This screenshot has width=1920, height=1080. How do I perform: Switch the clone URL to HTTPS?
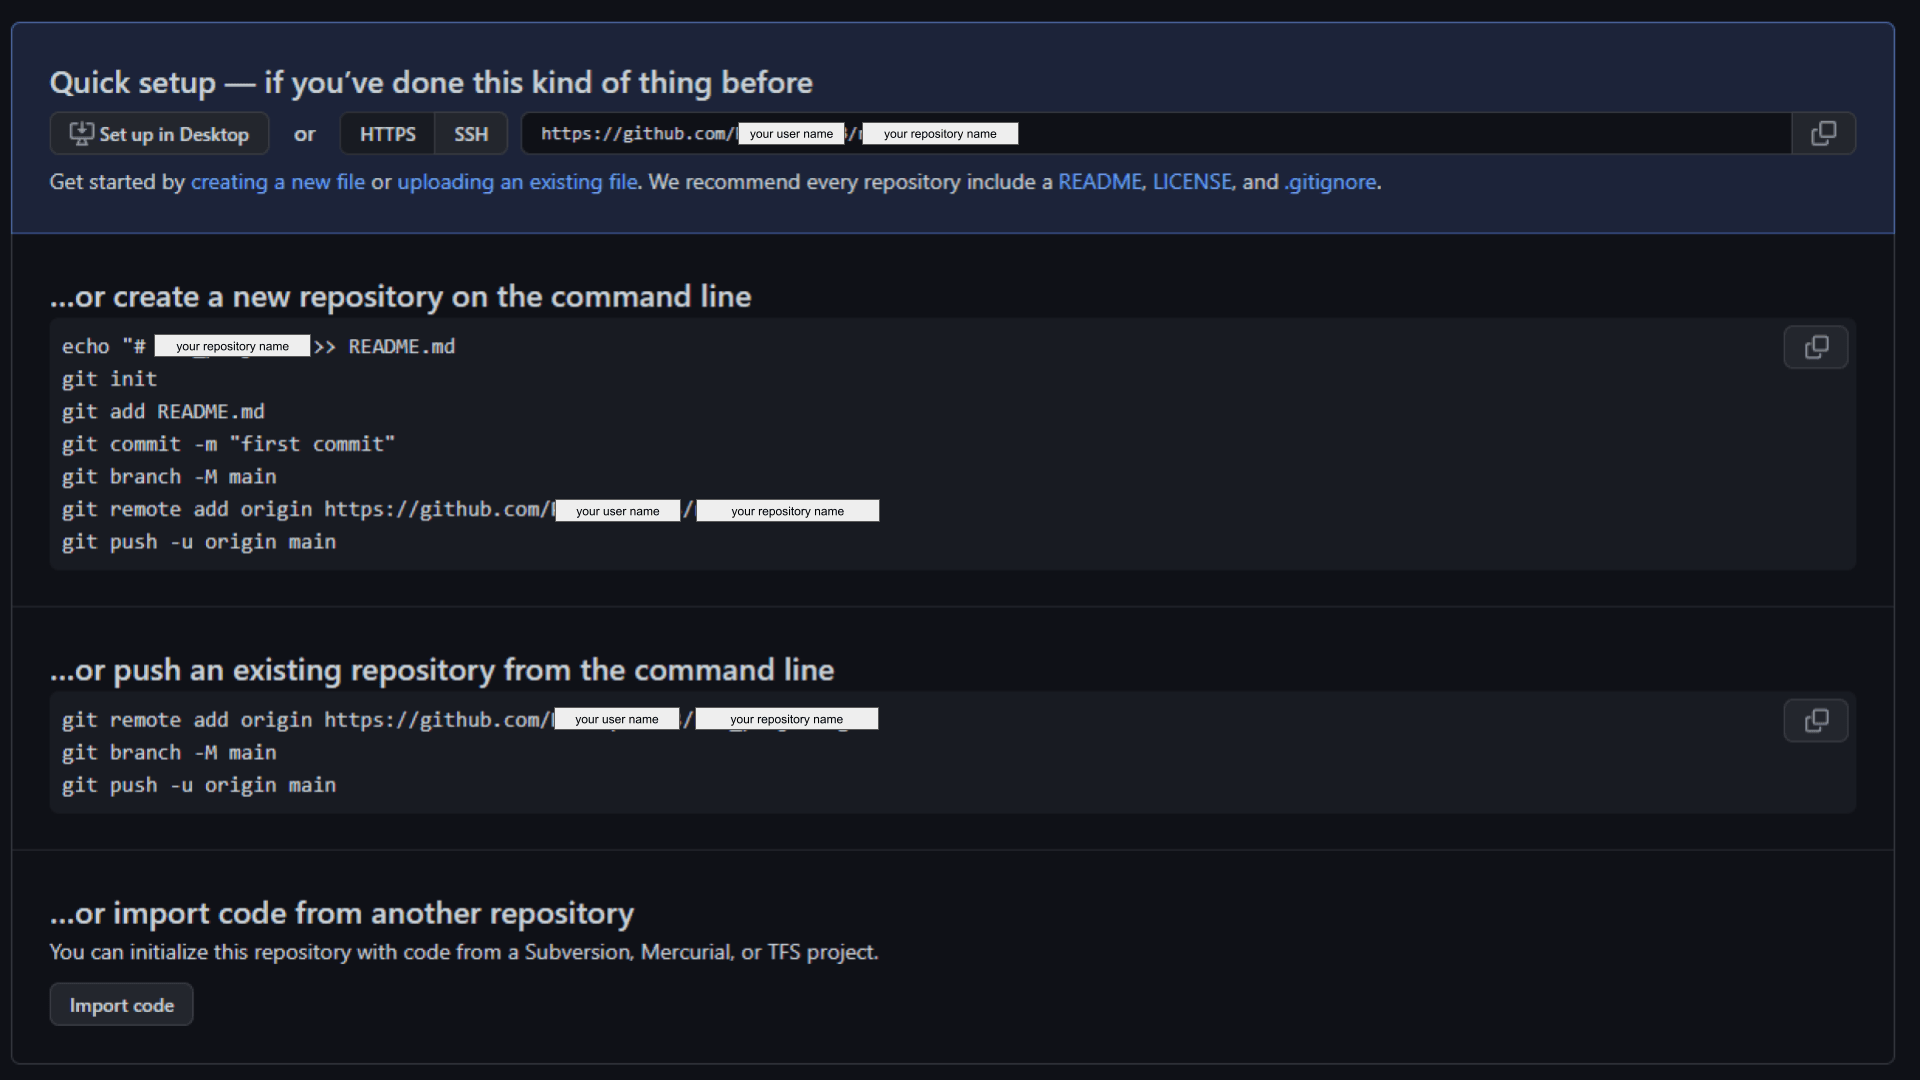click(387, 133)
